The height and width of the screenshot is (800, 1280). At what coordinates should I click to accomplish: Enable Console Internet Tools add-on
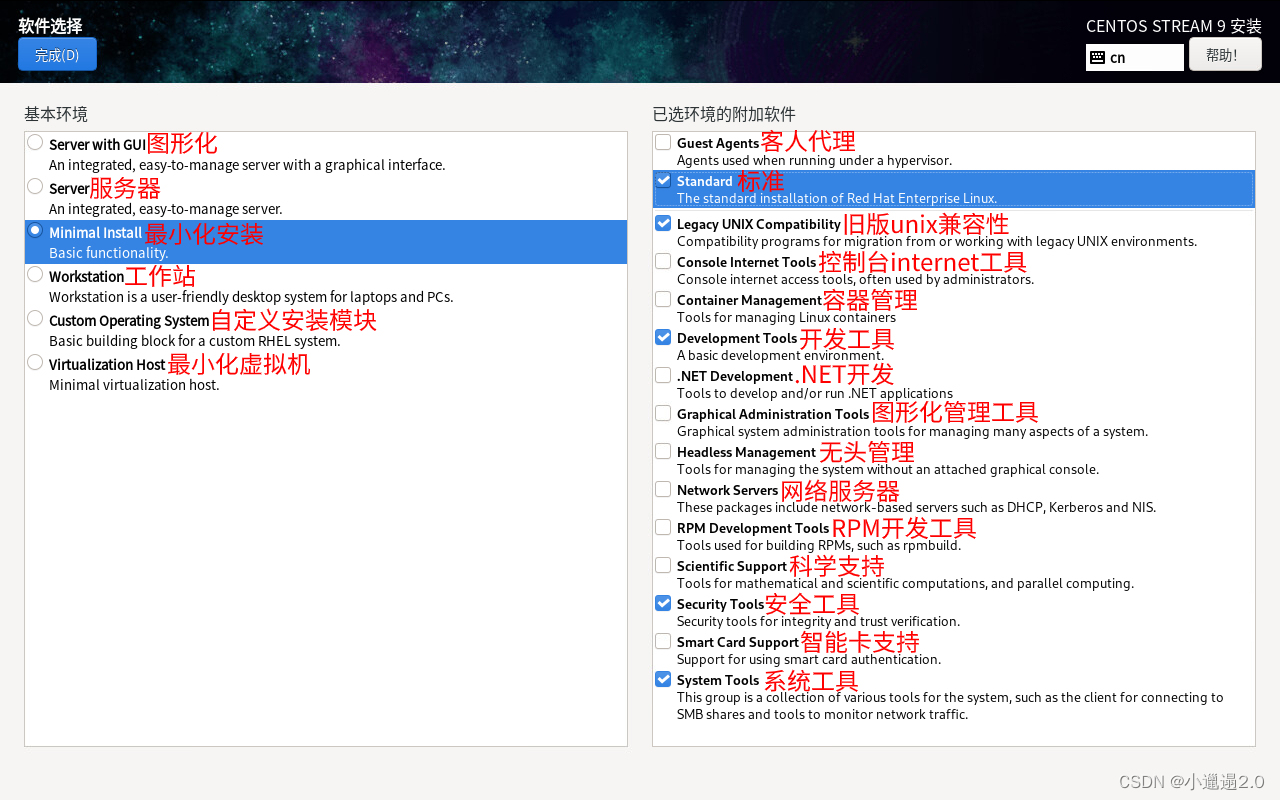[662, 260]
